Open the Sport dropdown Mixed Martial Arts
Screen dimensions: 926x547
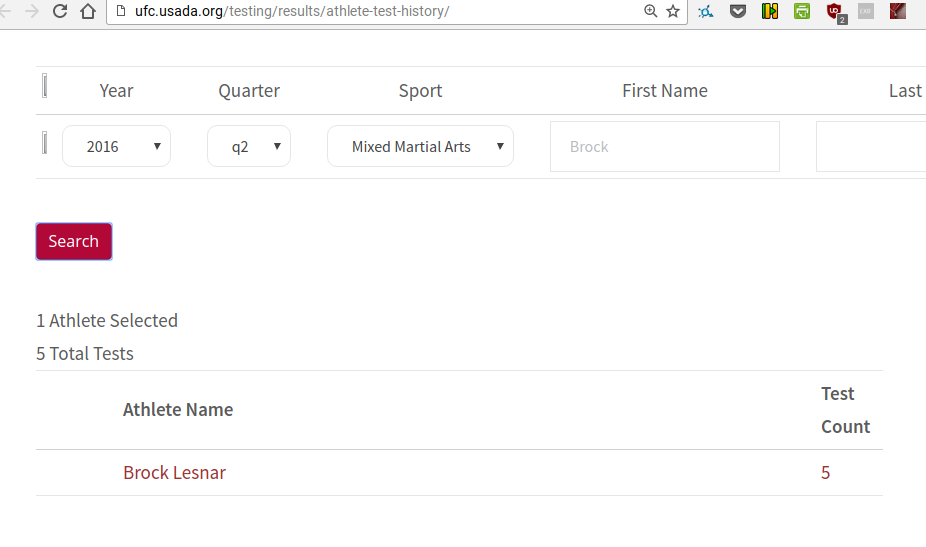[420, 146]
